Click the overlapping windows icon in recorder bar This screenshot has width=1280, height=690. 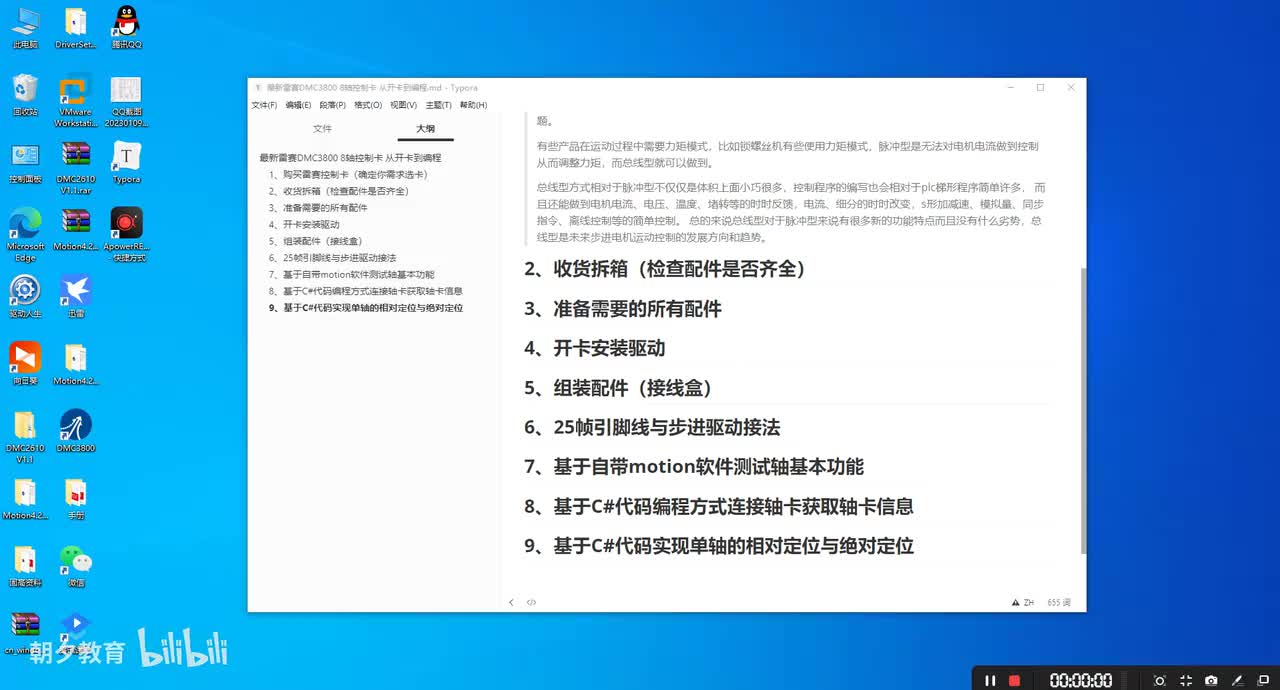pos(1262,680)
